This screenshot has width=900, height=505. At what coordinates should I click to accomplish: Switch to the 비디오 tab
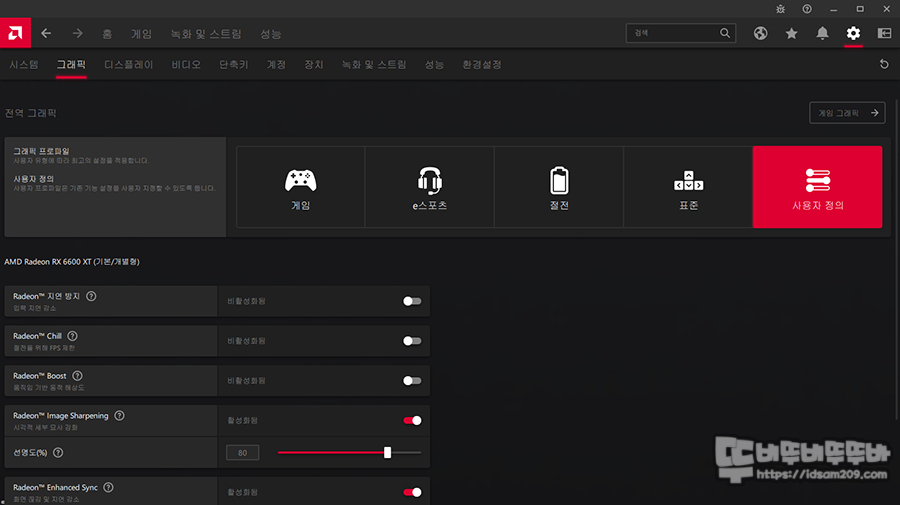tap(186, 65)
